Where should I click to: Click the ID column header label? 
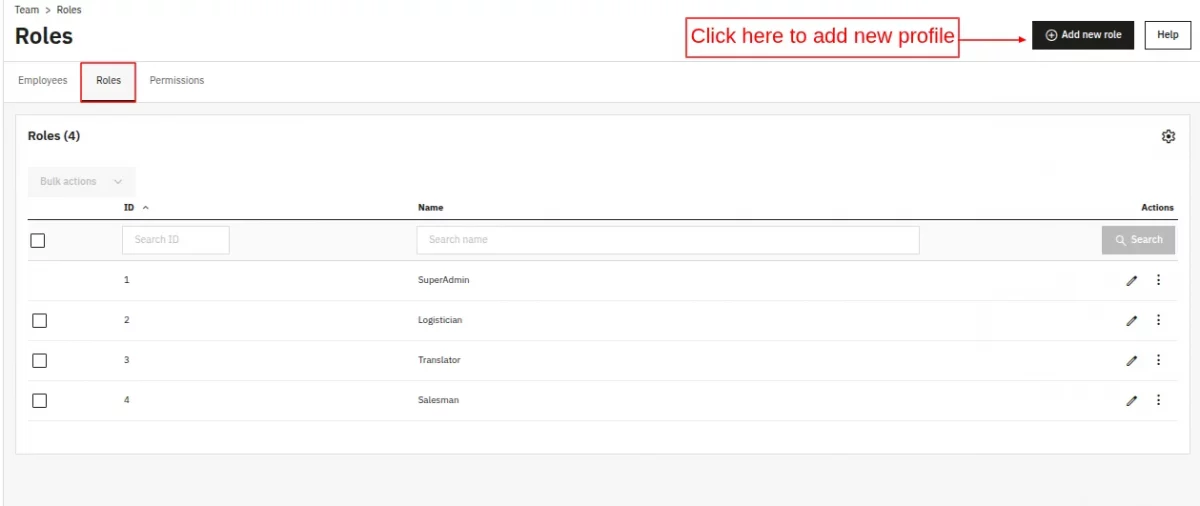[129, 208]
